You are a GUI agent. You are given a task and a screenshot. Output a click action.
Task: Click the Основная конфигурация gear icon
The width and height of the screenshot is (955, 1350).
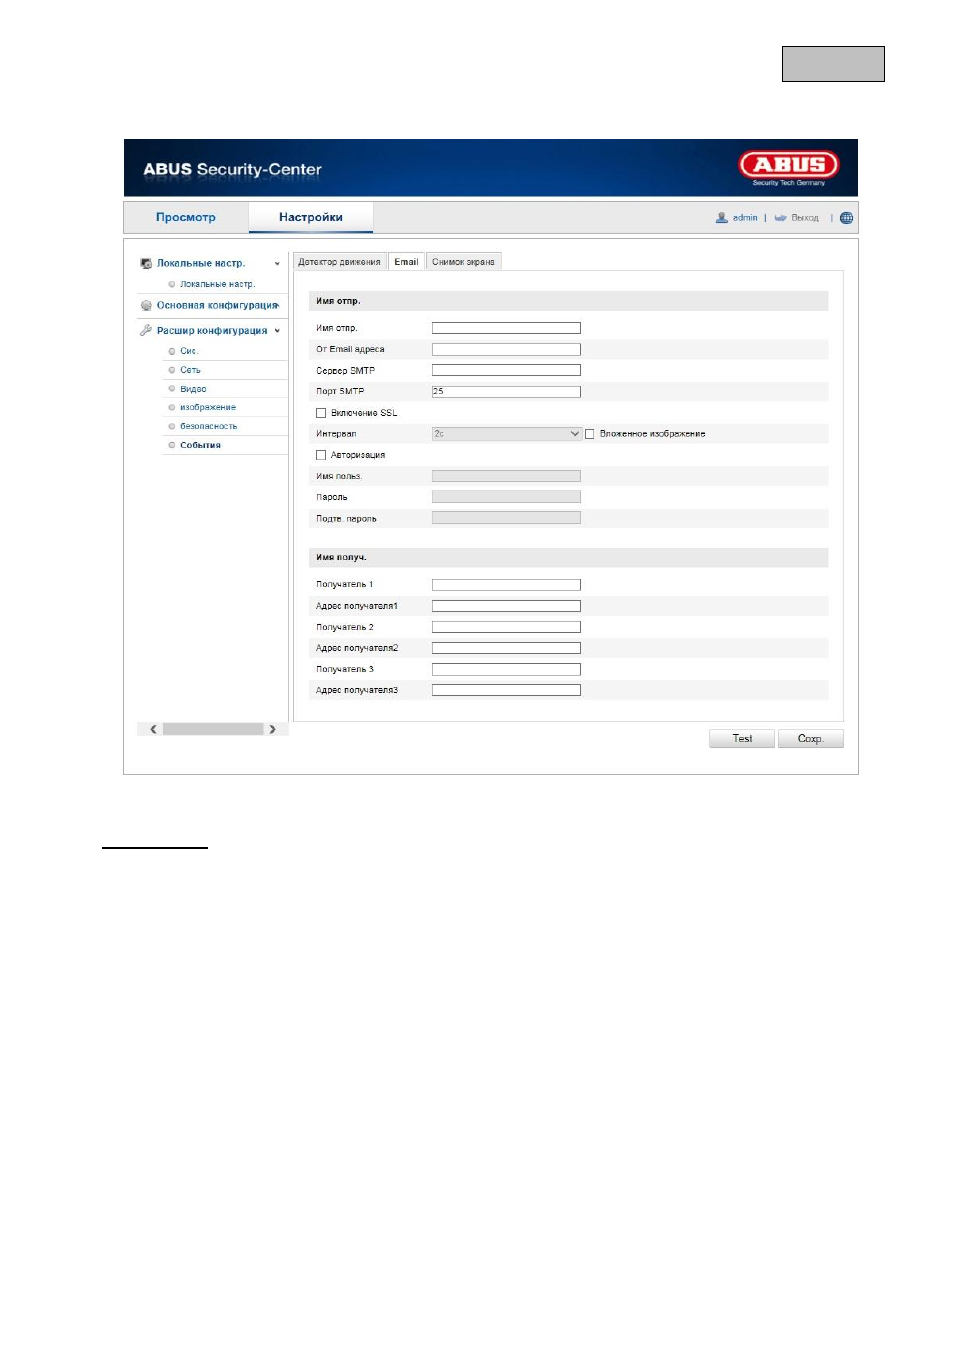[146, 305]
